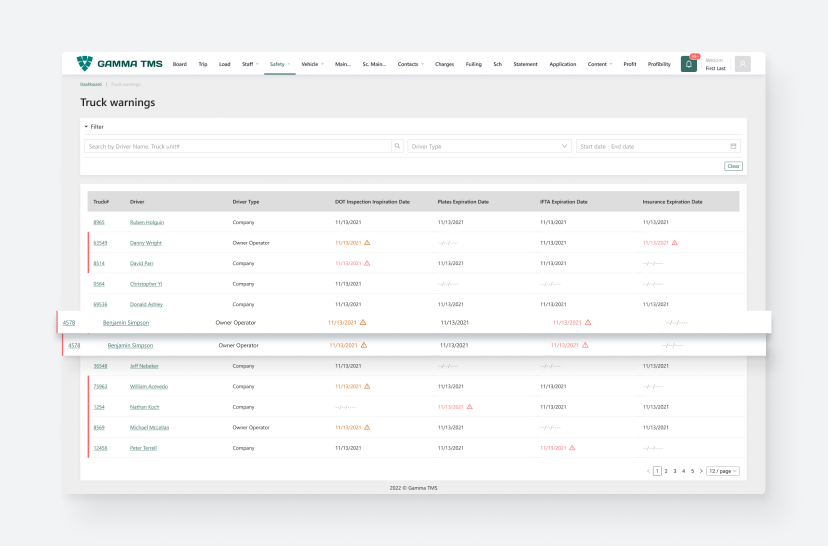Go to page 3 in pagination

(675, 470)
